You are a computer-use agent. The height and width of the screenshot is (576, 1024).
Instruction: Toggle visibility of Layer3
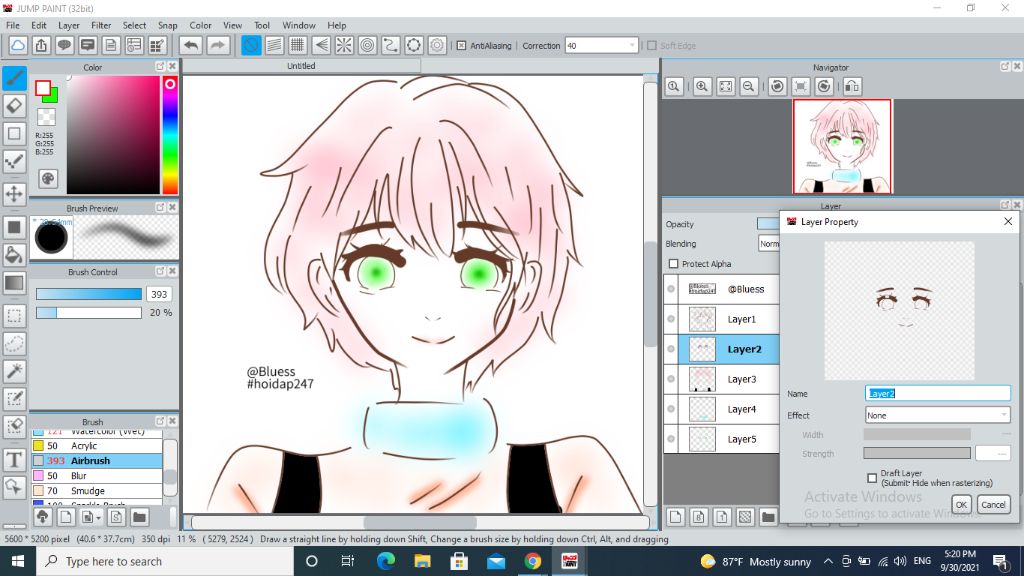671,379
